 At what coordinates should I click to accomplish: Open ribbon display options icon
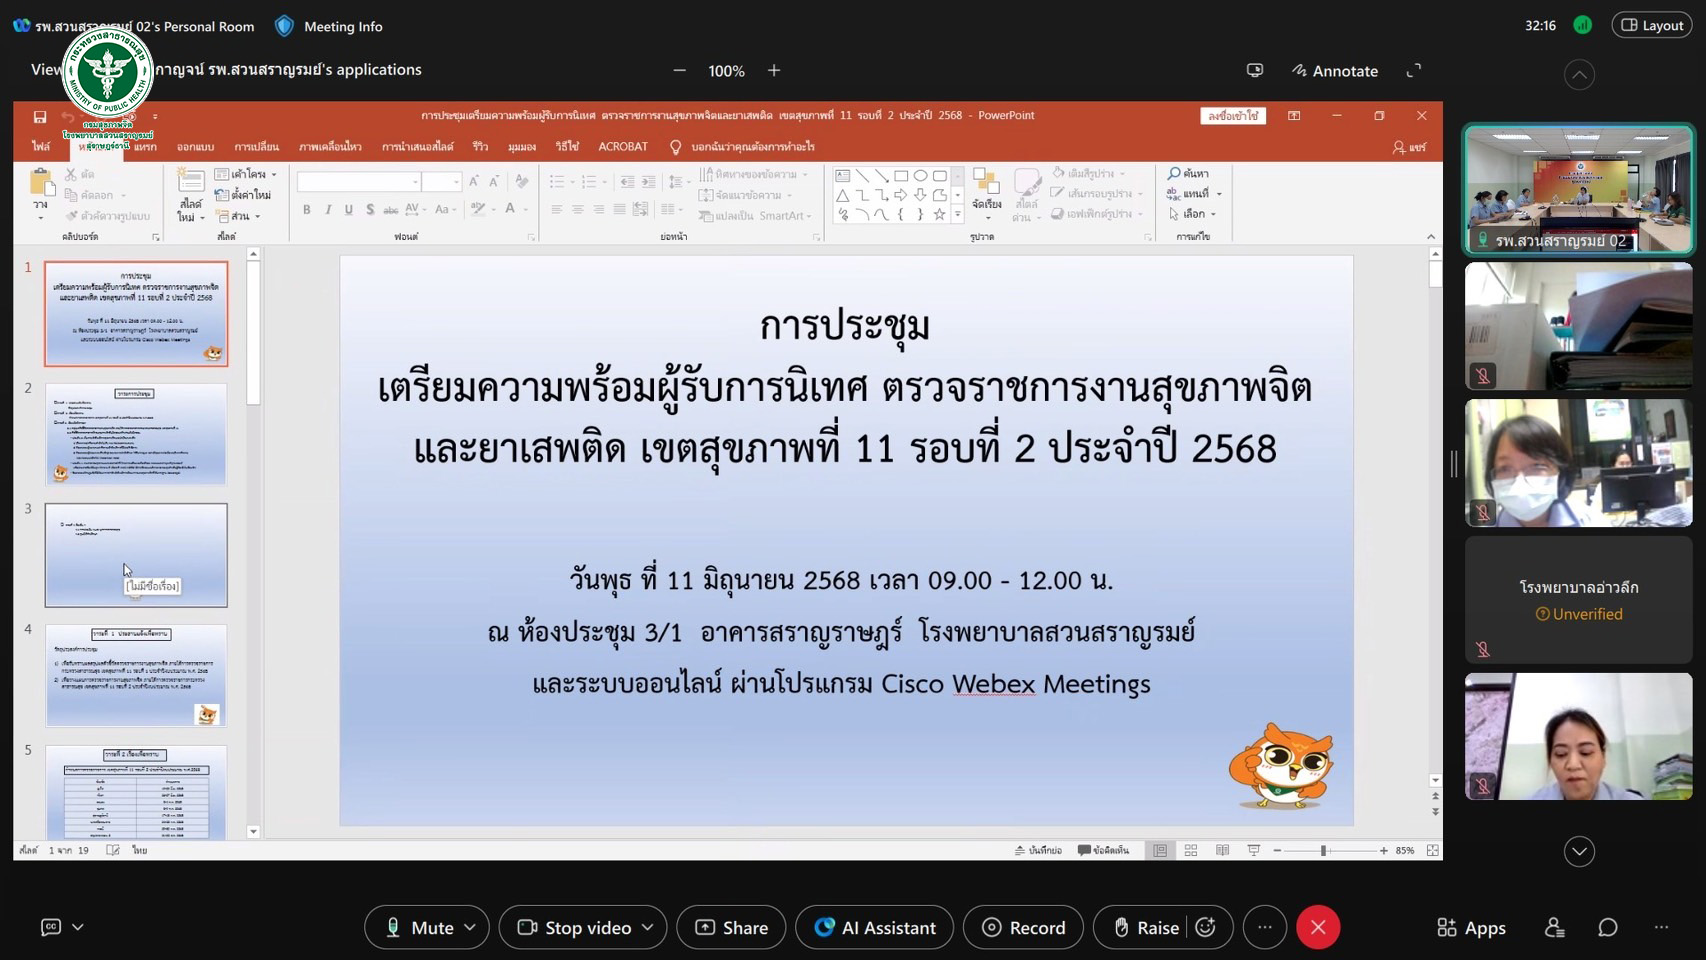pyautogui.click(x=1294, y=116)
